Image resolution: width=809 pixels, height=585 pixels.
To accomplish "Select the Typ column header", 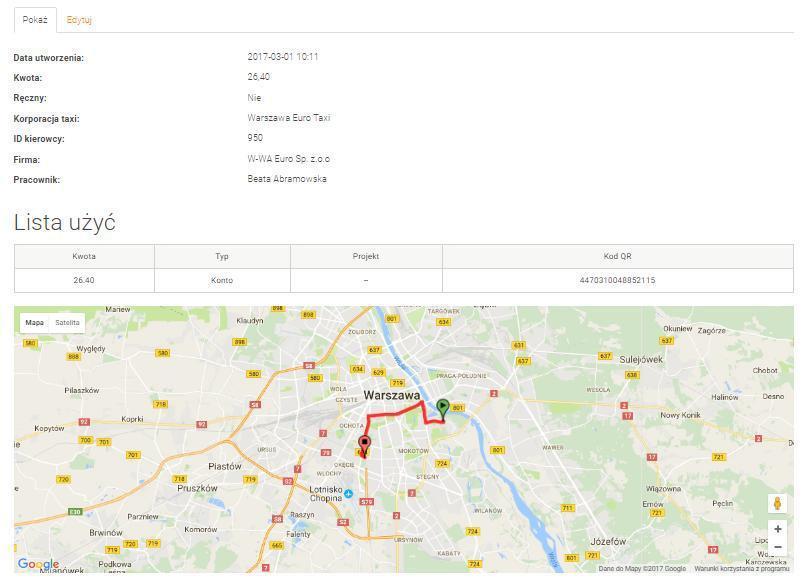I will click(x=222, y=256).
